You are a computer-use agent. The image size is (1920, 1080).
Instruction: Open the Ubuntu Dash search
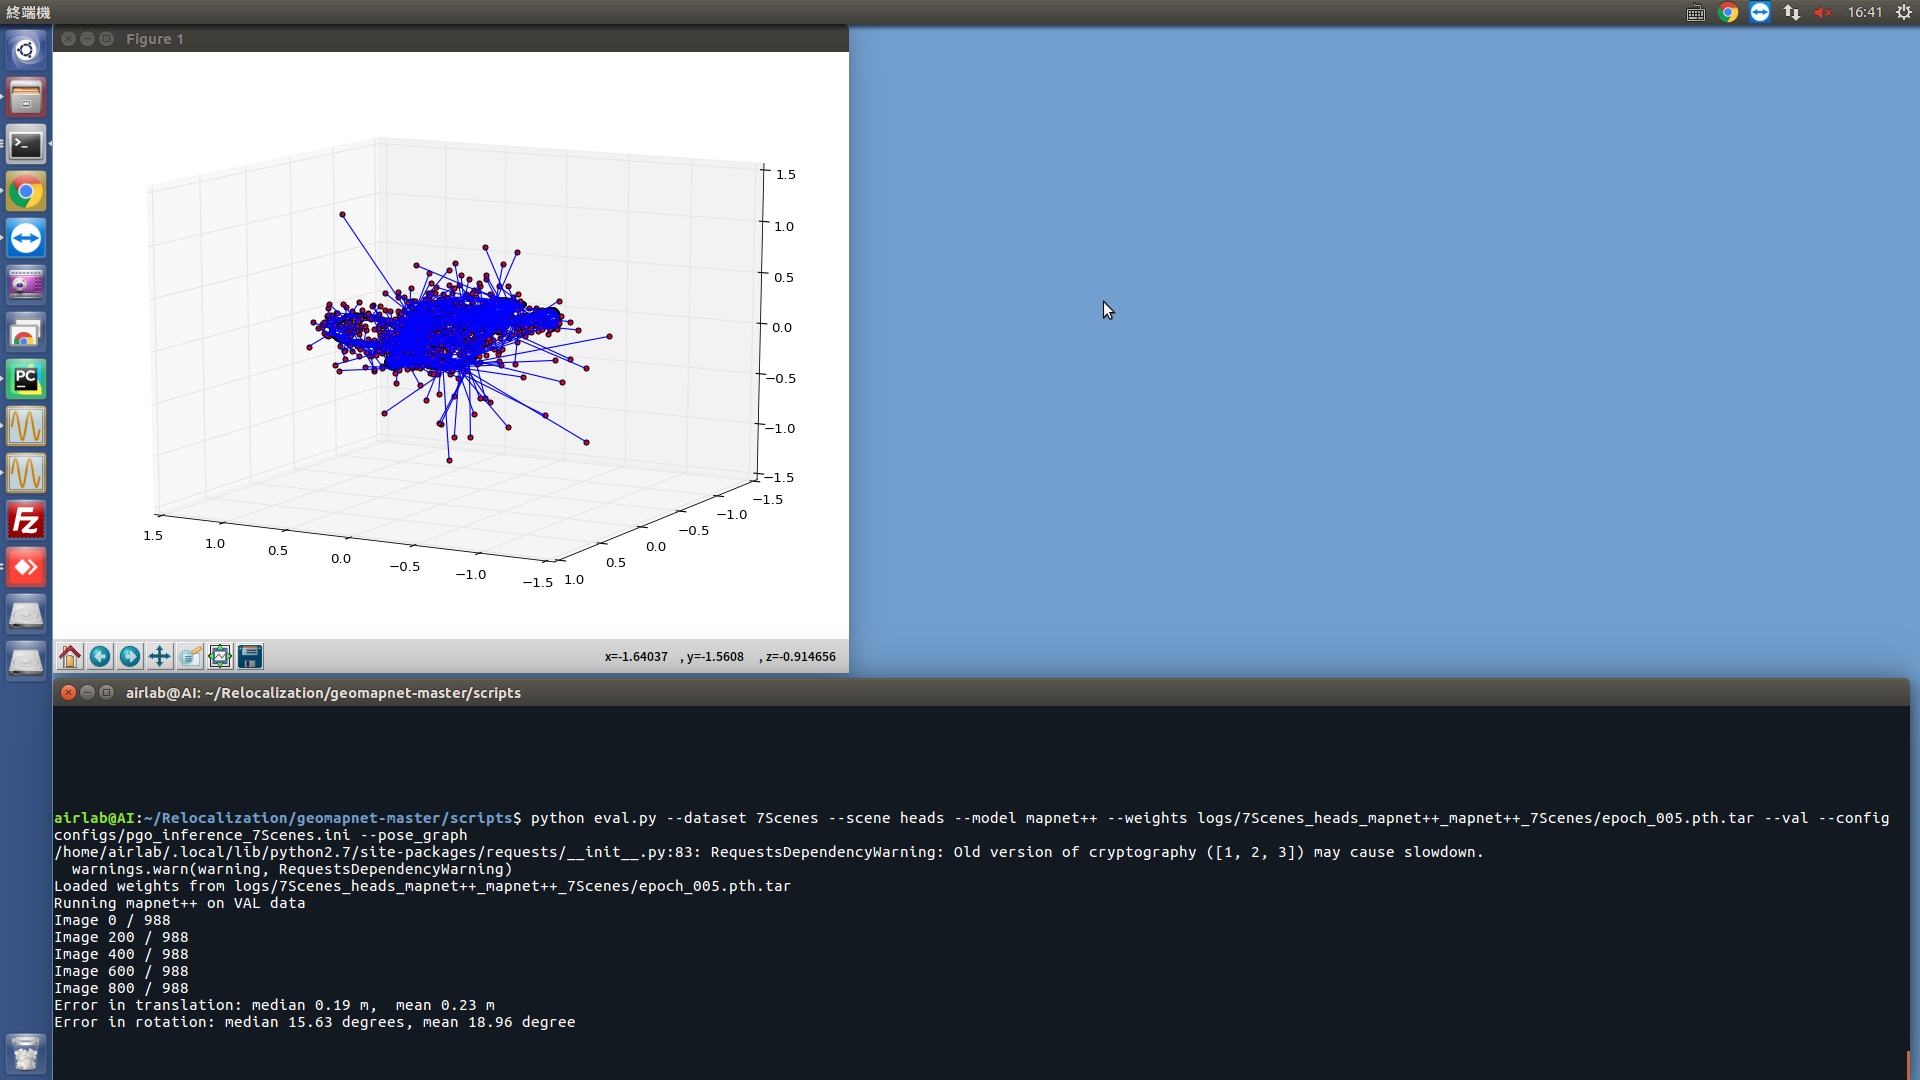(x=25, y=49)
